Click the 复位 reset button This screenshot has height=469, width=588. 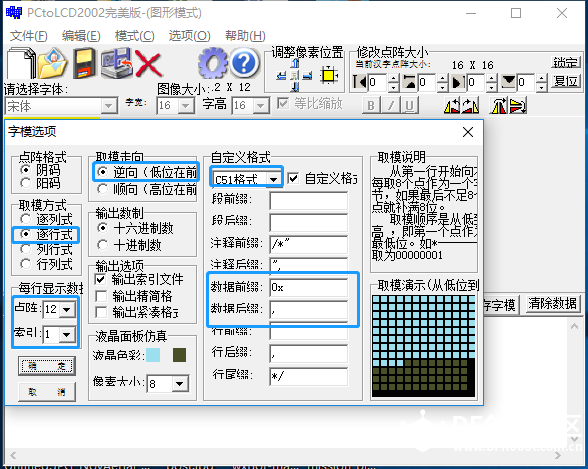coord(566,81)
